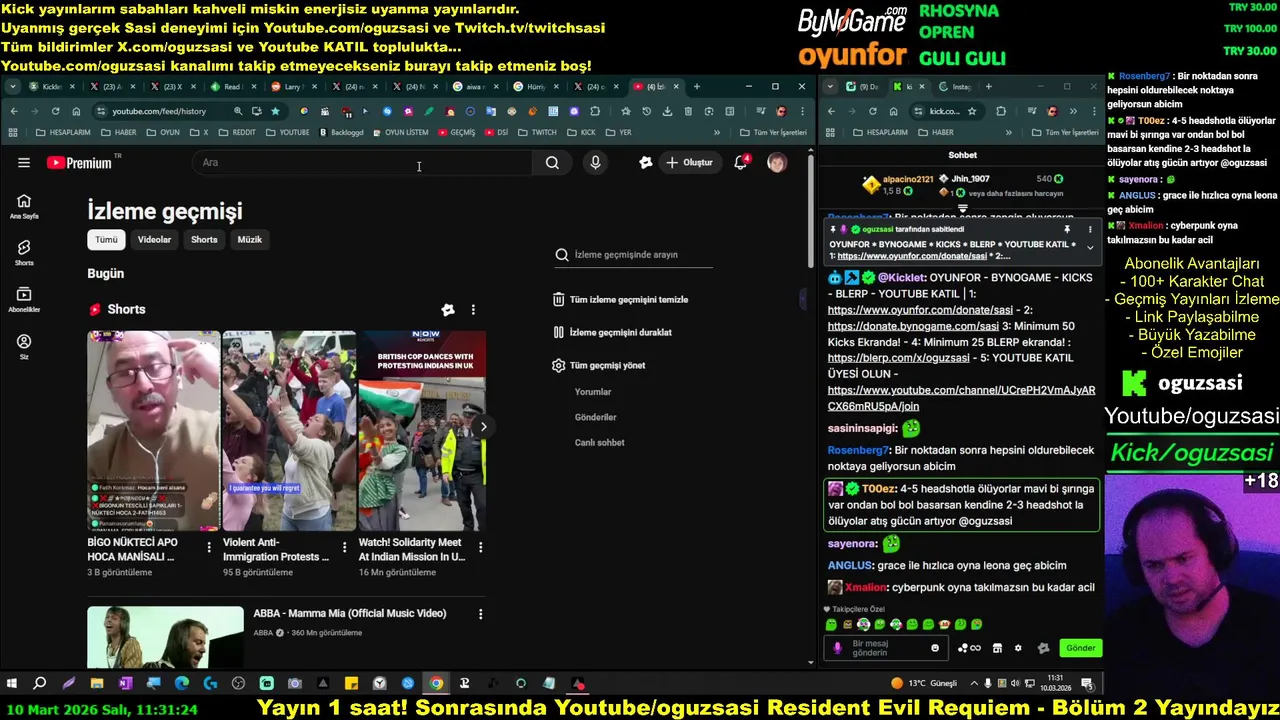Switch to the Hürriyet browser tab

535,87
